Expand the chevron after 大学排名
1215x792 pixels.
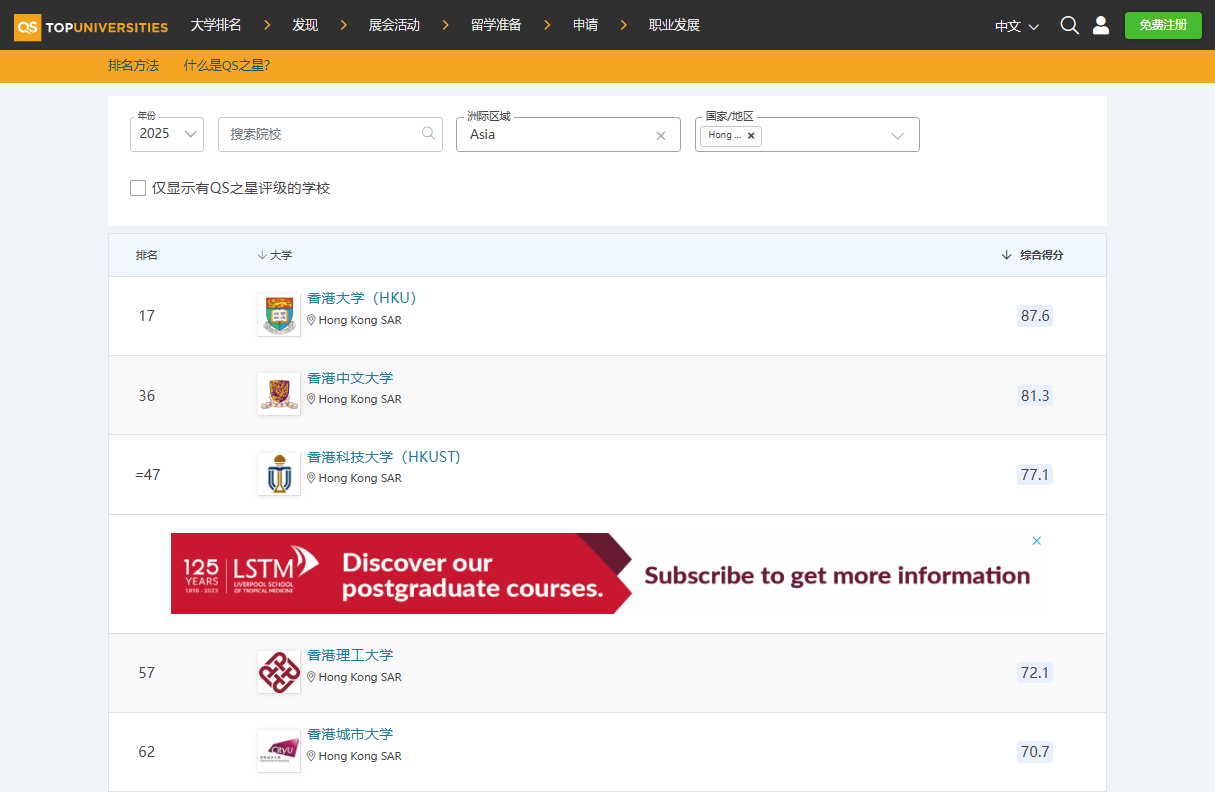point(267,25)
